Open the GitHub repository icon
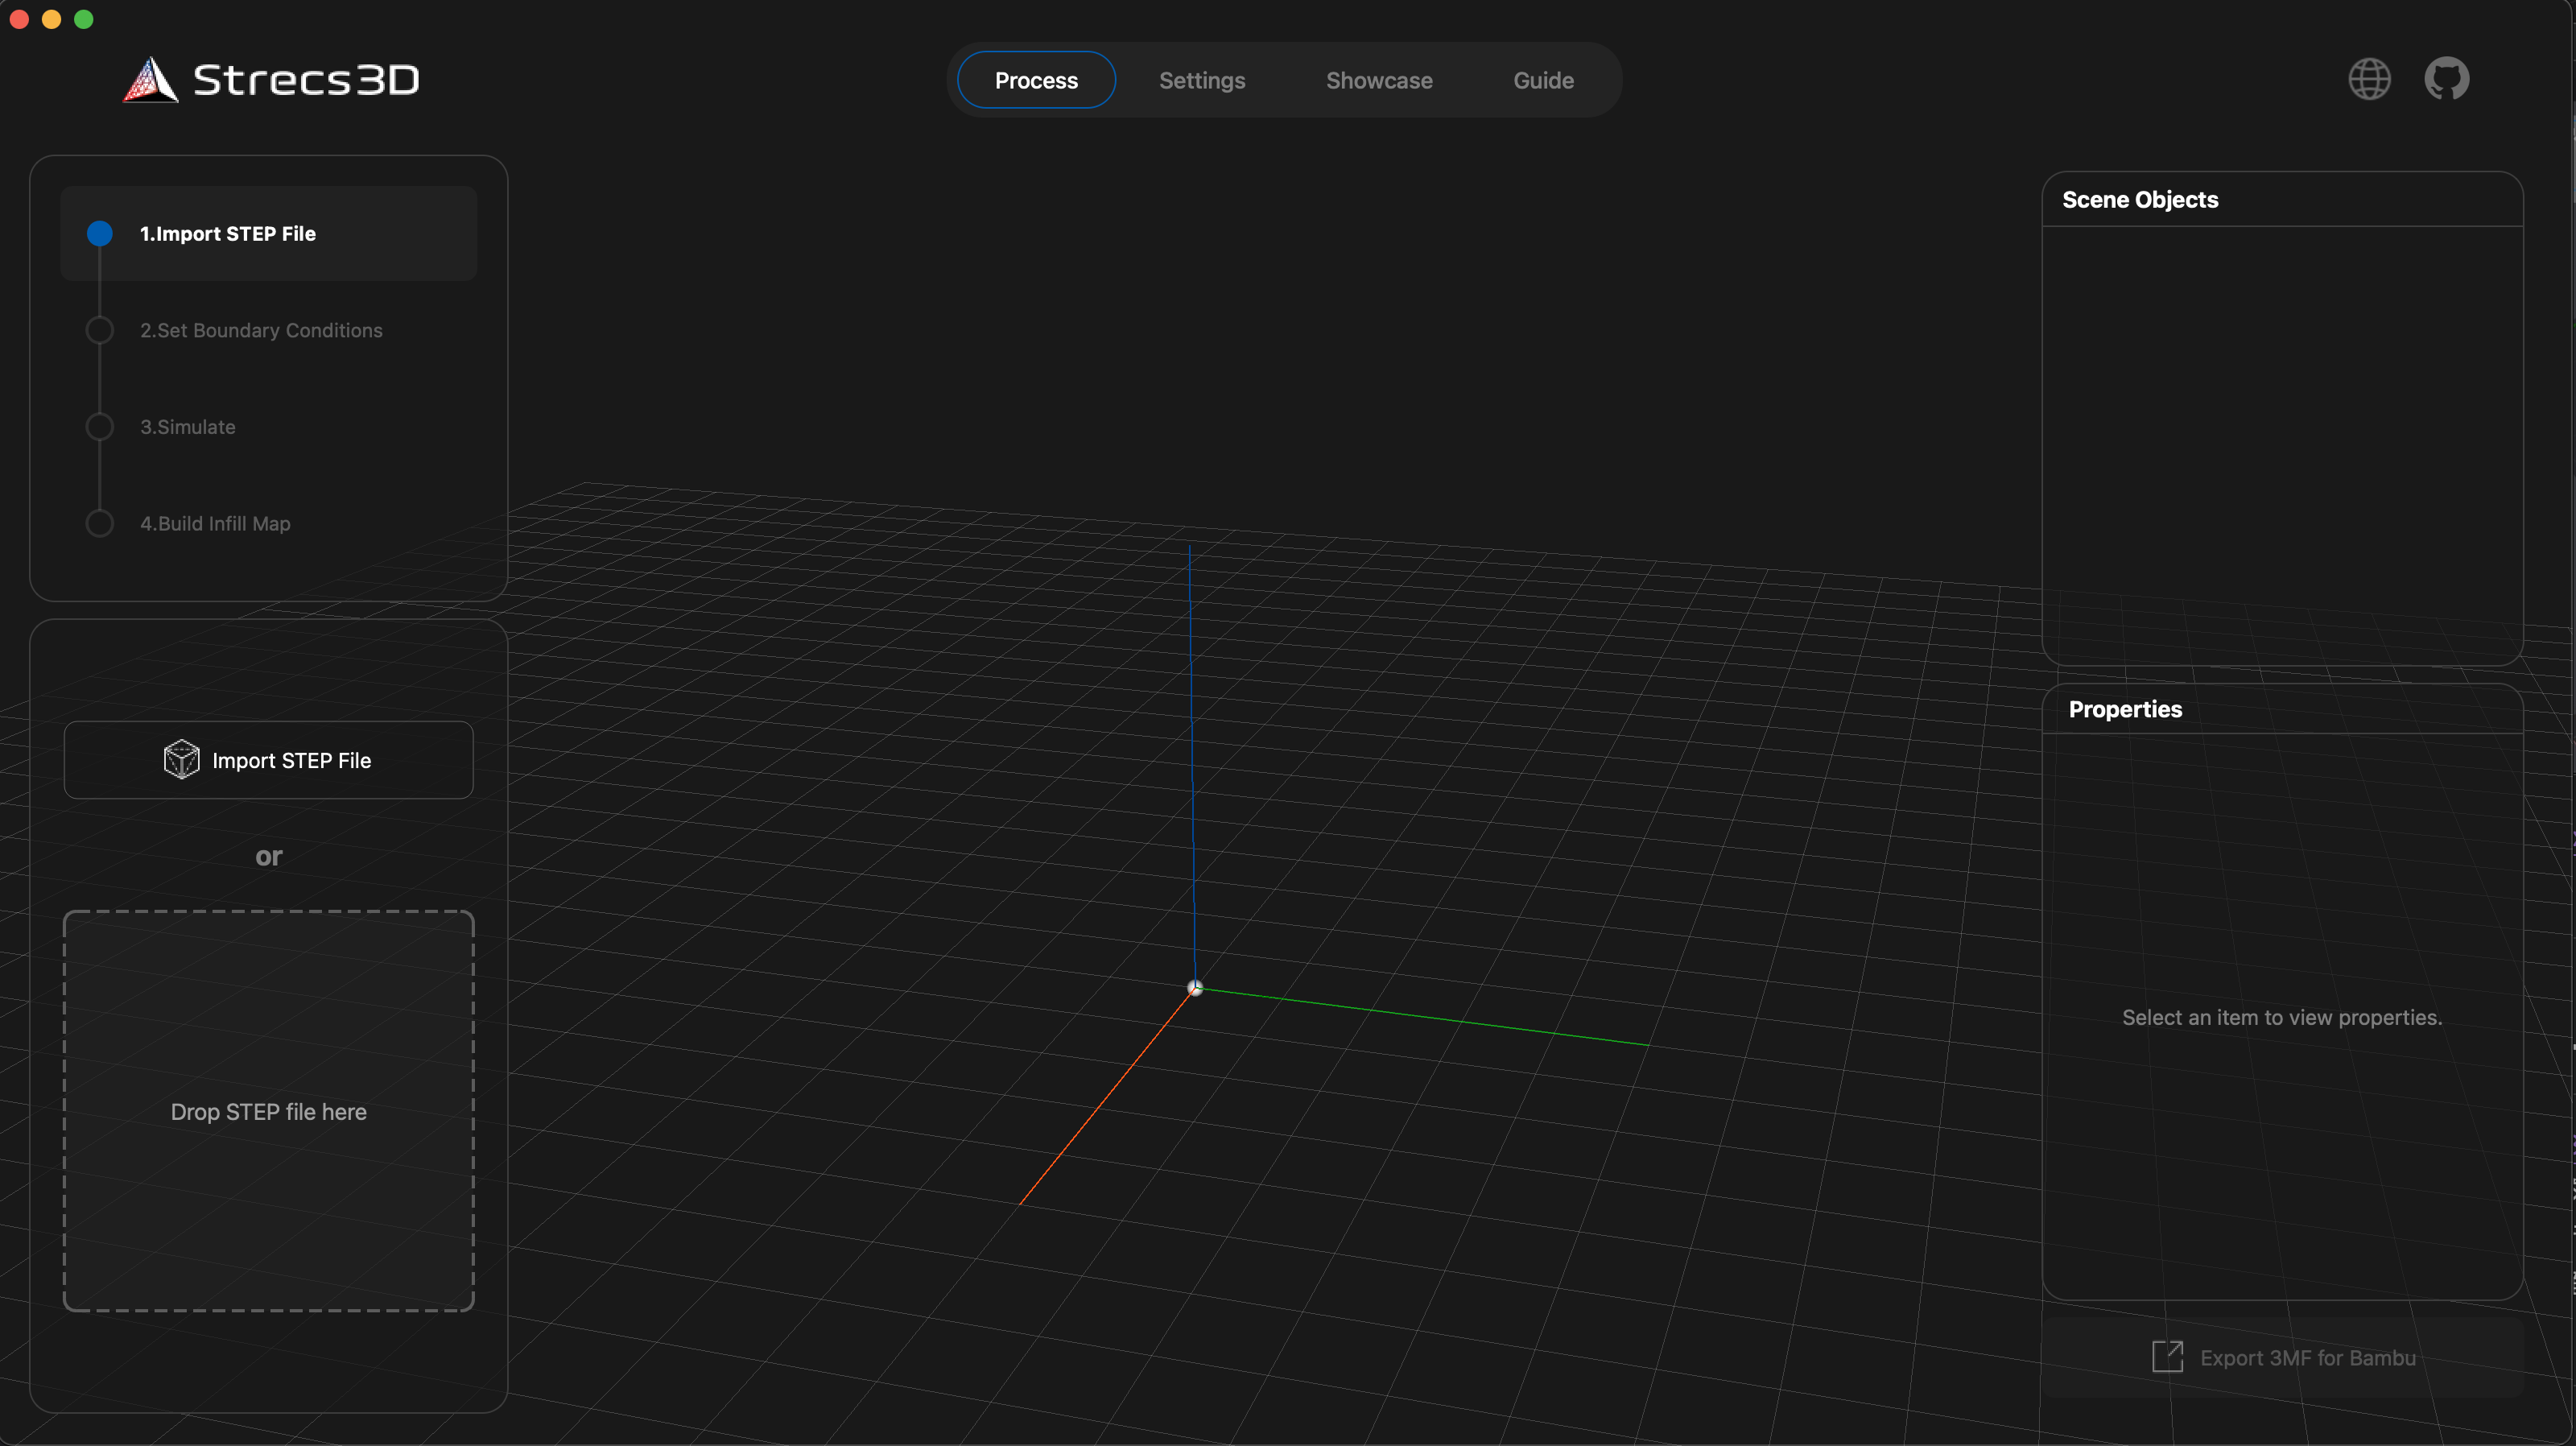 tap(2446, 79)
